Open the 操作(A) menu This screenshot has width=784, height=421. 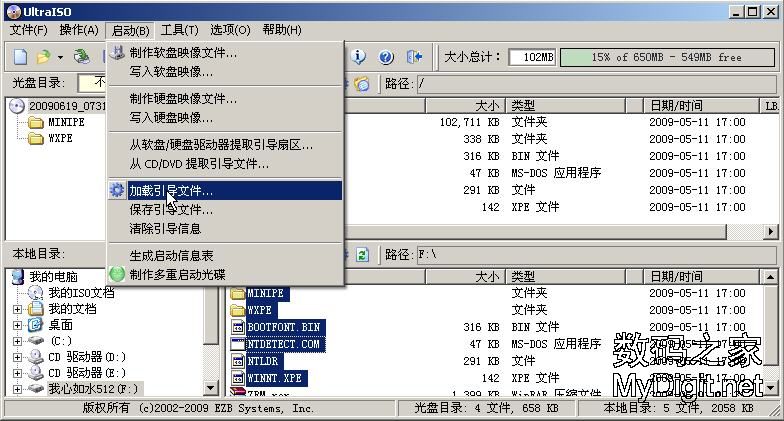[79, 30]
